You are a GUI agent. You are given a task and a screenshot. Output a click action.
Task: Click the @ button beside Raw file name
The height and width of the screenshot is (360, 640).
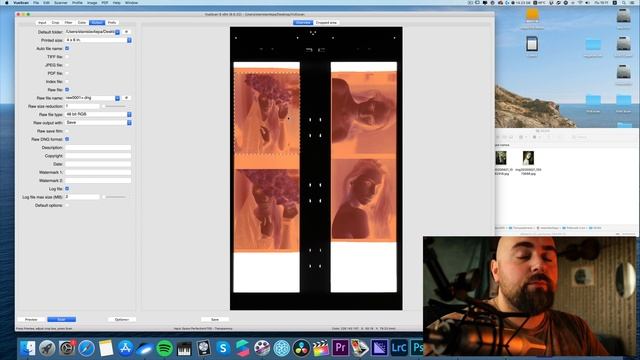(127, 98)
